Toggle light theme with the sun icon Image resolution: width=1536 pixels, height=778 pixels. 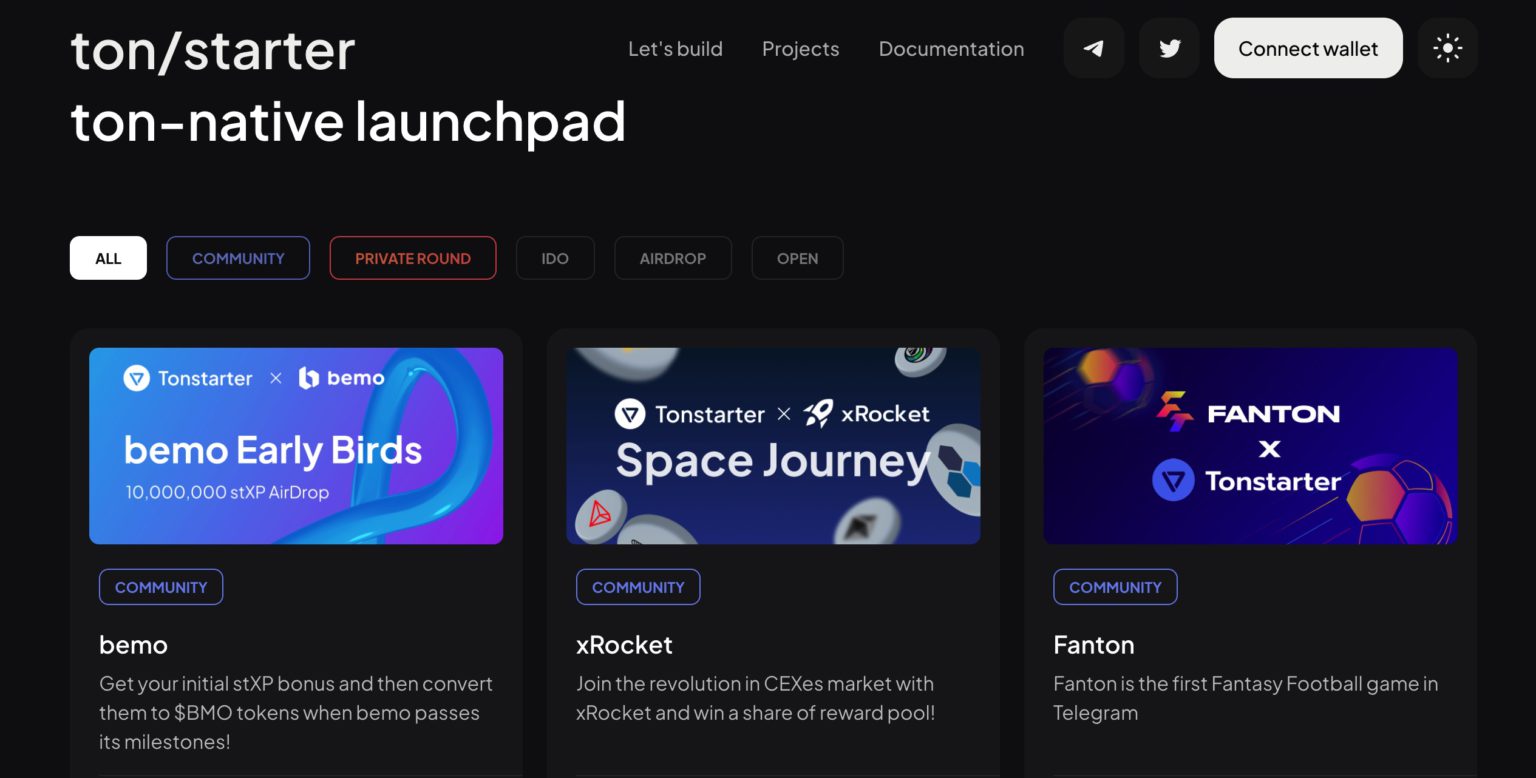coord(1447,48)
